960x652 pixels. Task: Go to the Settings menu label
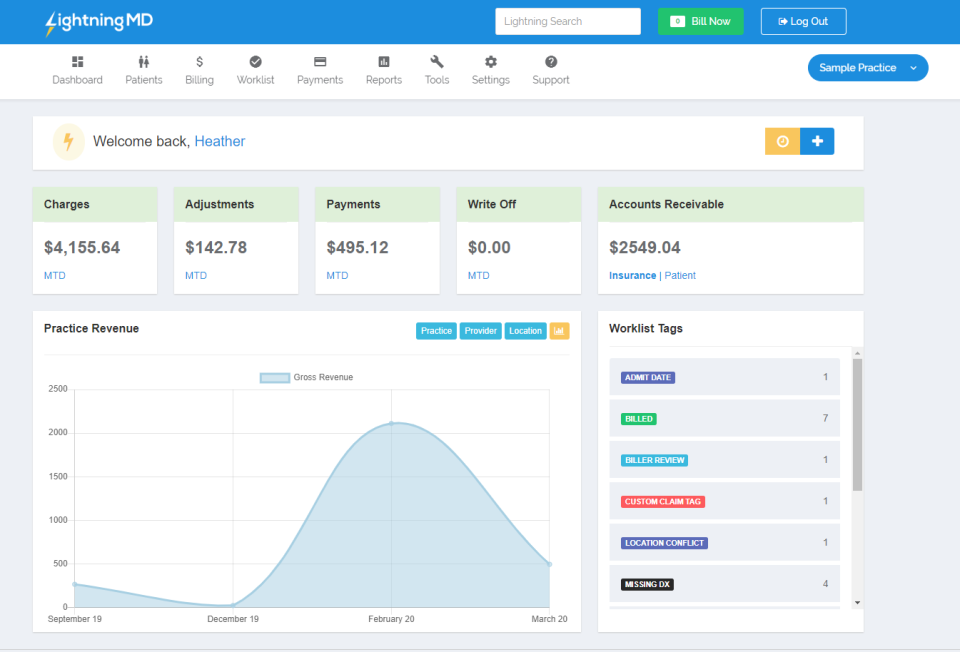pyautogui.click(x=490, y=80)
